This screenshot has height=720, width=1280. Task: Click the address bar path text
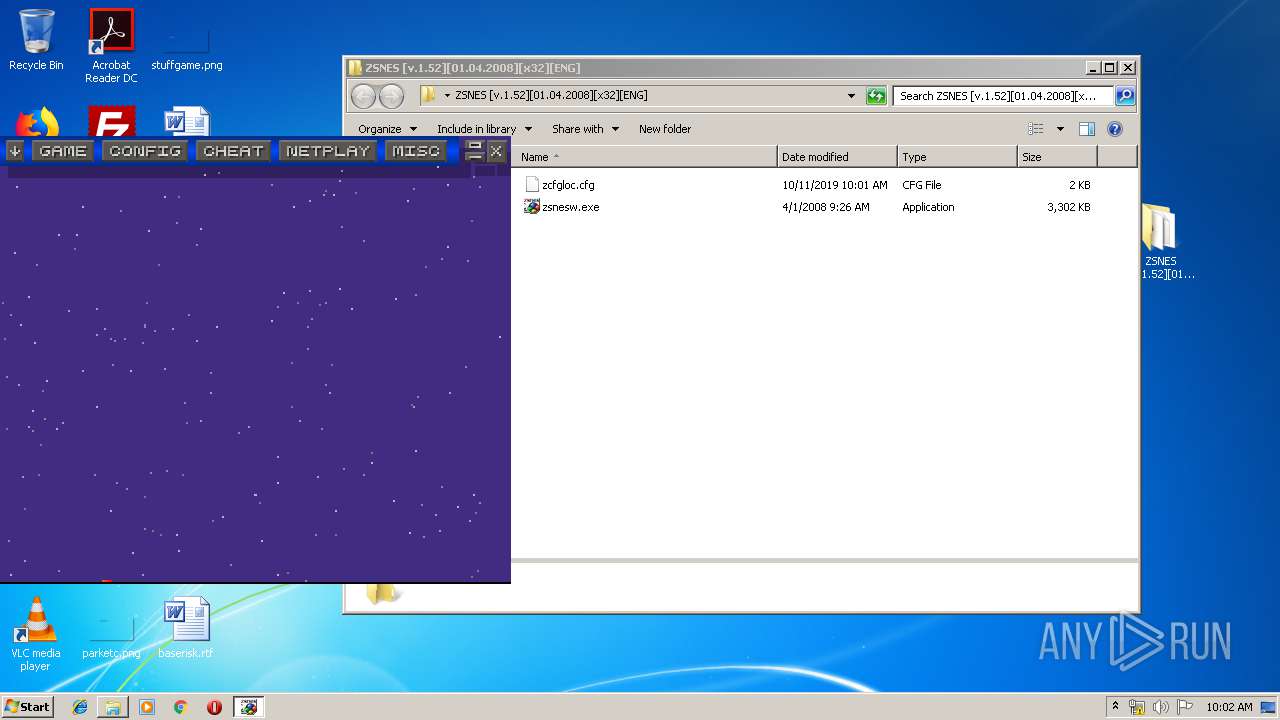(551, 96)
